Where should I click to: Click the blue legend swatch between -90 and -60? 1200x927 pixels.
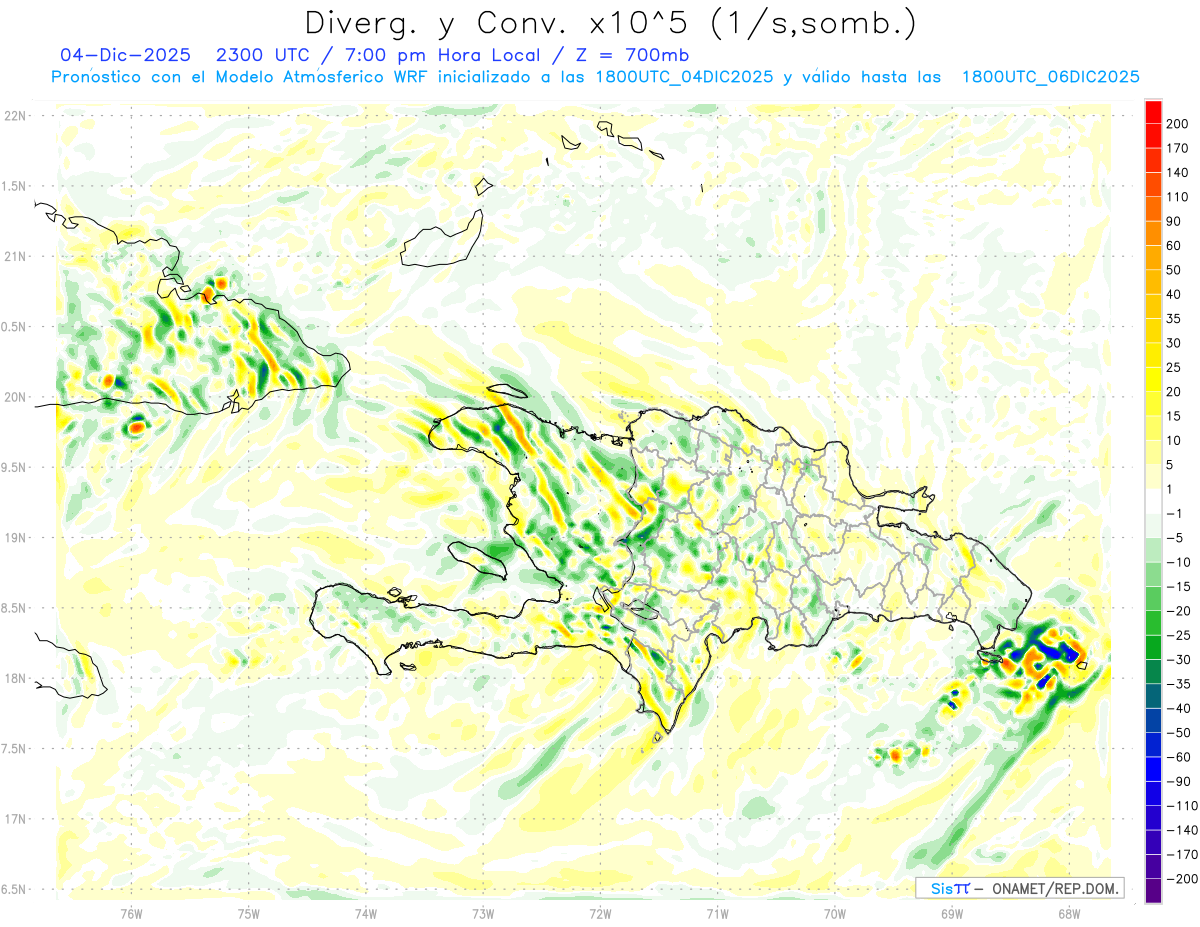(x=1153, y=770)
